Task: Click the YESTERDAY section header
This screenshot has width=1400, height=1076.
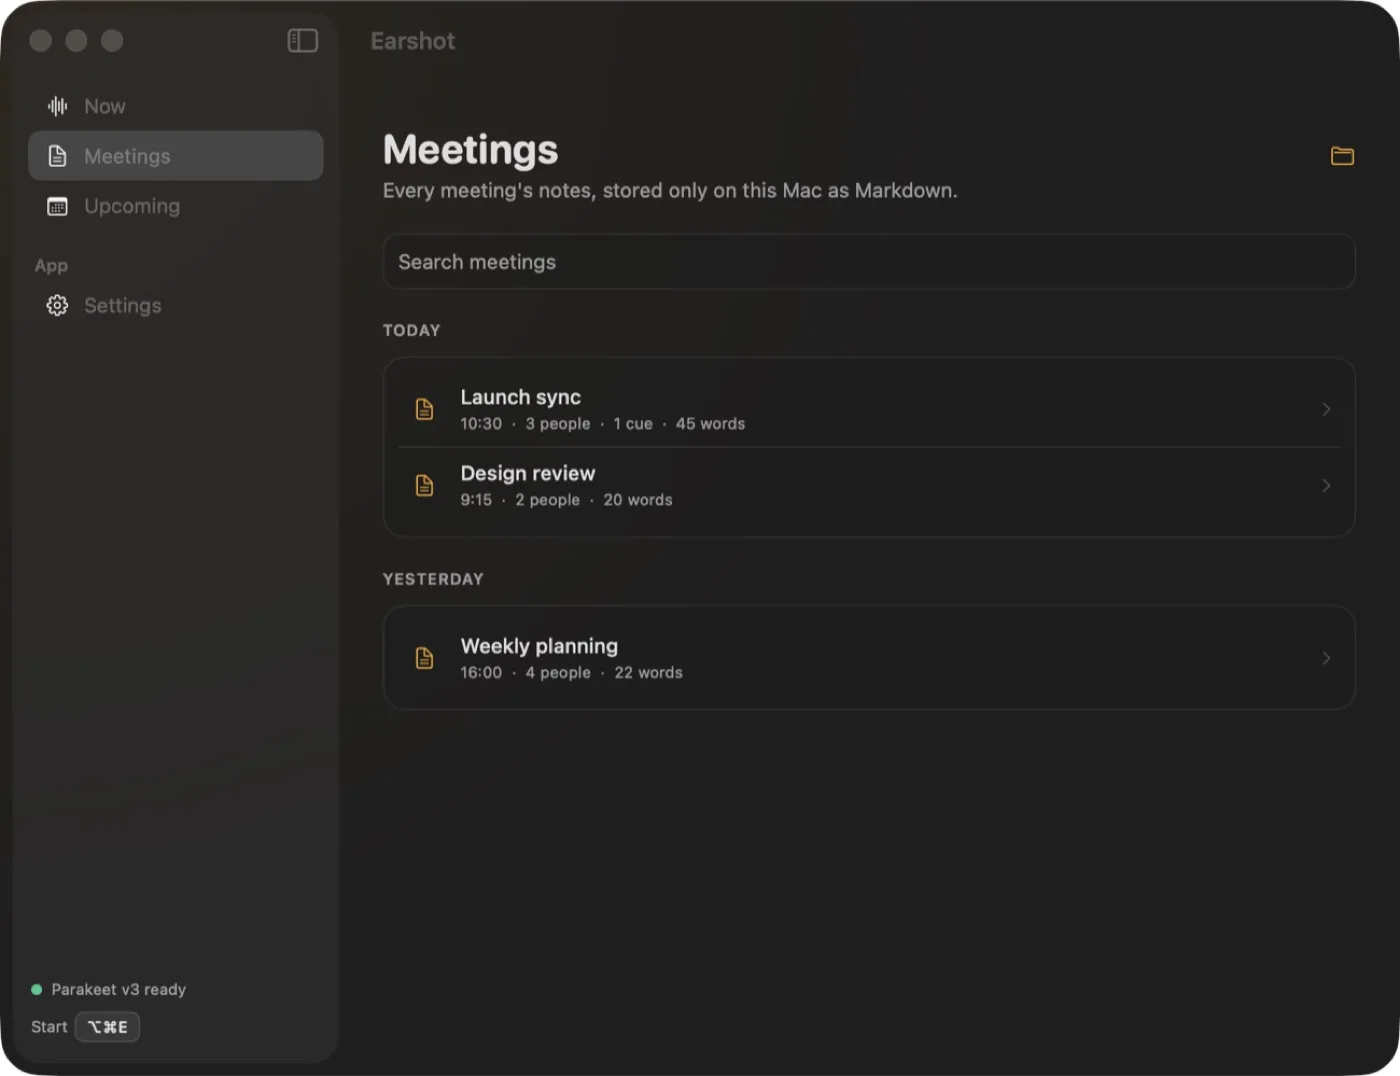Action: click(433, 579)
